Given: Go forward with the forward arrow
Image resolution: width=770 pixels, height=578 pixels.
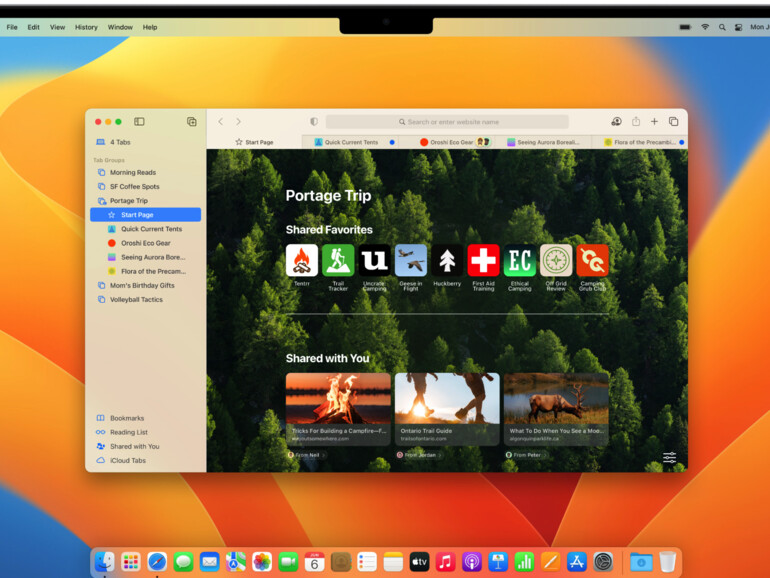Looking at the screenshot, I should click(x=238, y=121).
